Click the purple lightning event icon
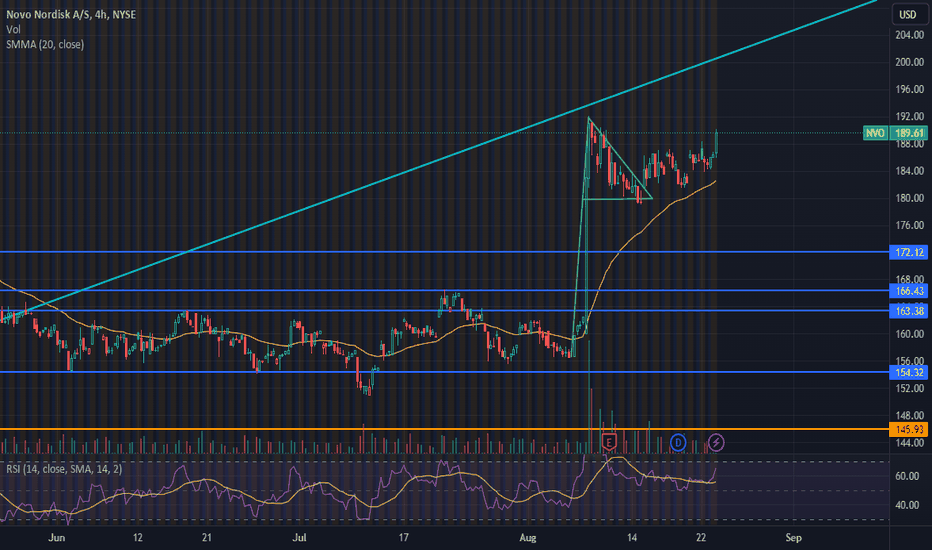The image size is (932, 550). click(716, 442)
